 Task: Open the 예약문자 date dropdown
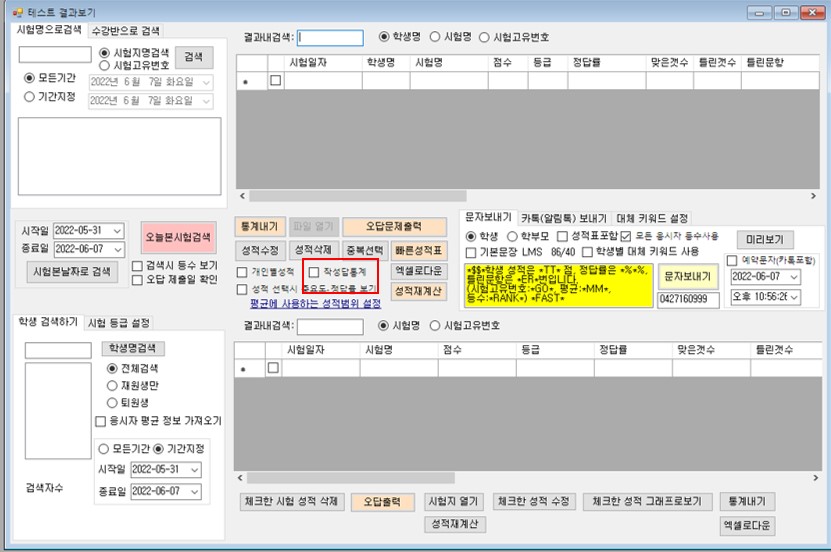point(793,277)
